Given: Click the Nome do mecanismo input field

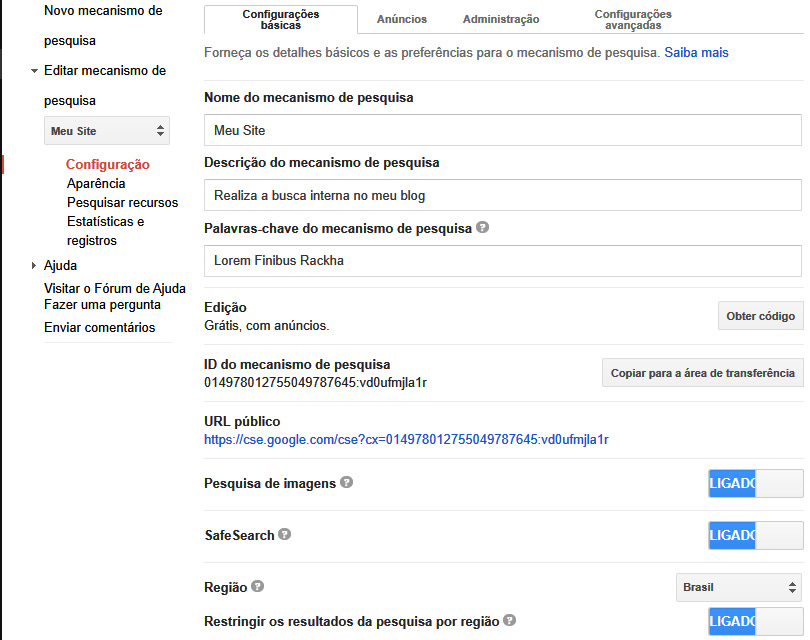Looking at the screenshot, I should 503,130.
